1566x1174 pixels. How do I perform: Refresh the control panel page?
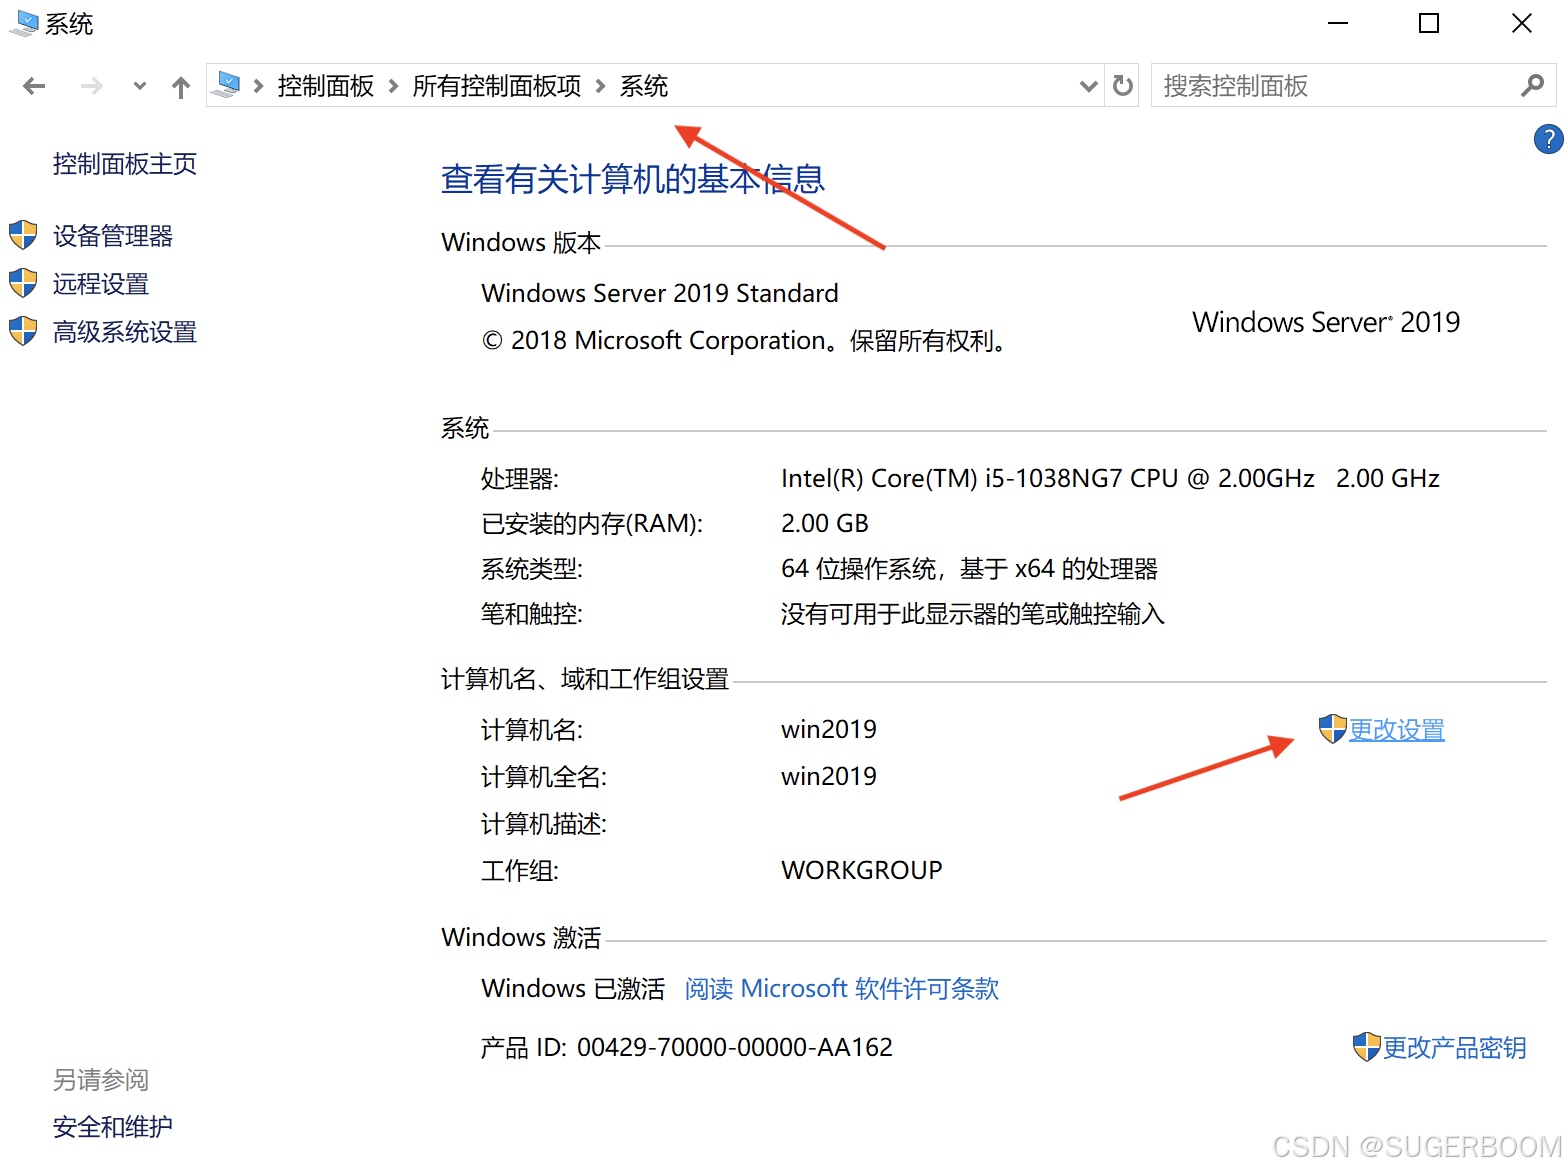click(1123, 86)
